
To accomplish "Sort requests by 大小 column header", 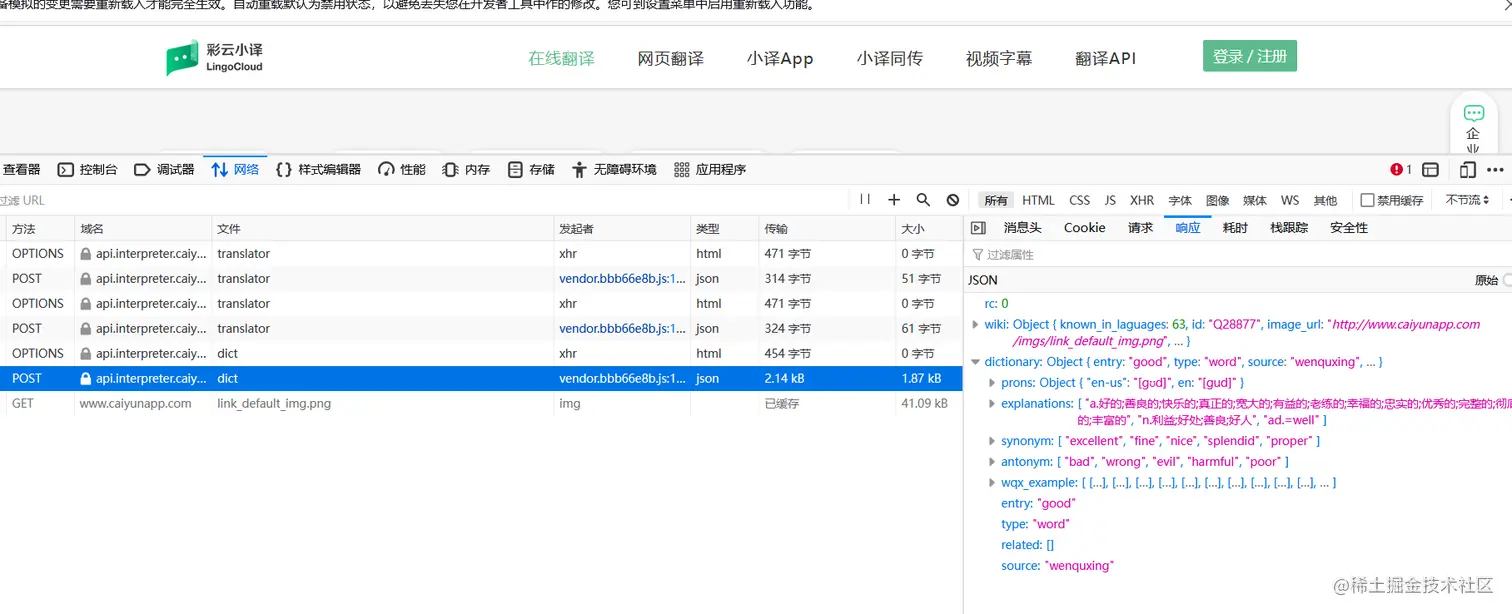I will click(929, 229).
